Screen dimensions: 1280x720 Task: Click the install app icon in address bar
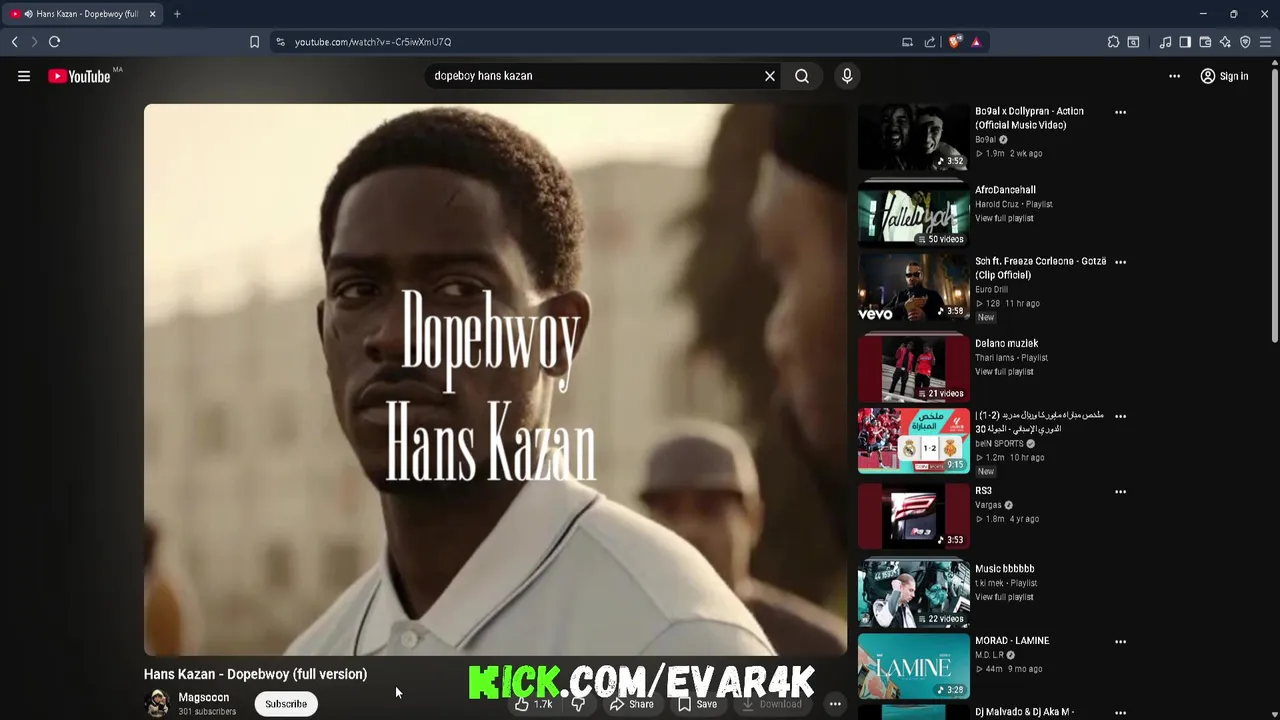point(907,42)
